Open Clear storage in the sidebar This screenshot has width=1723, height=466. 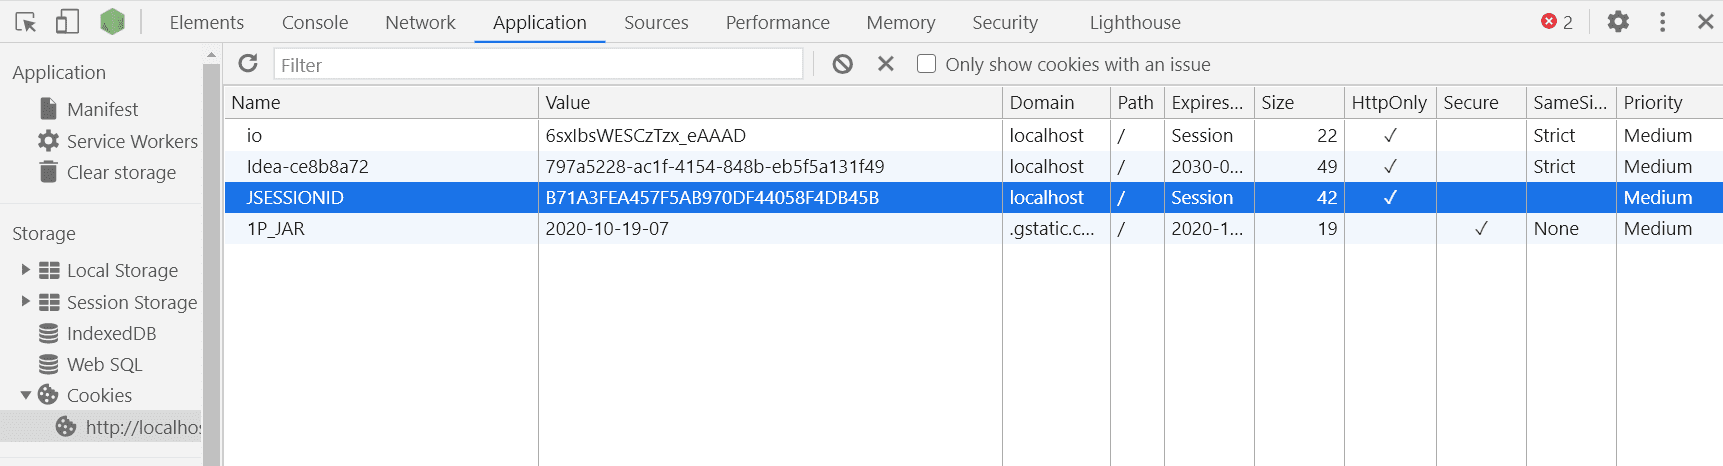(x=120, y=172)
